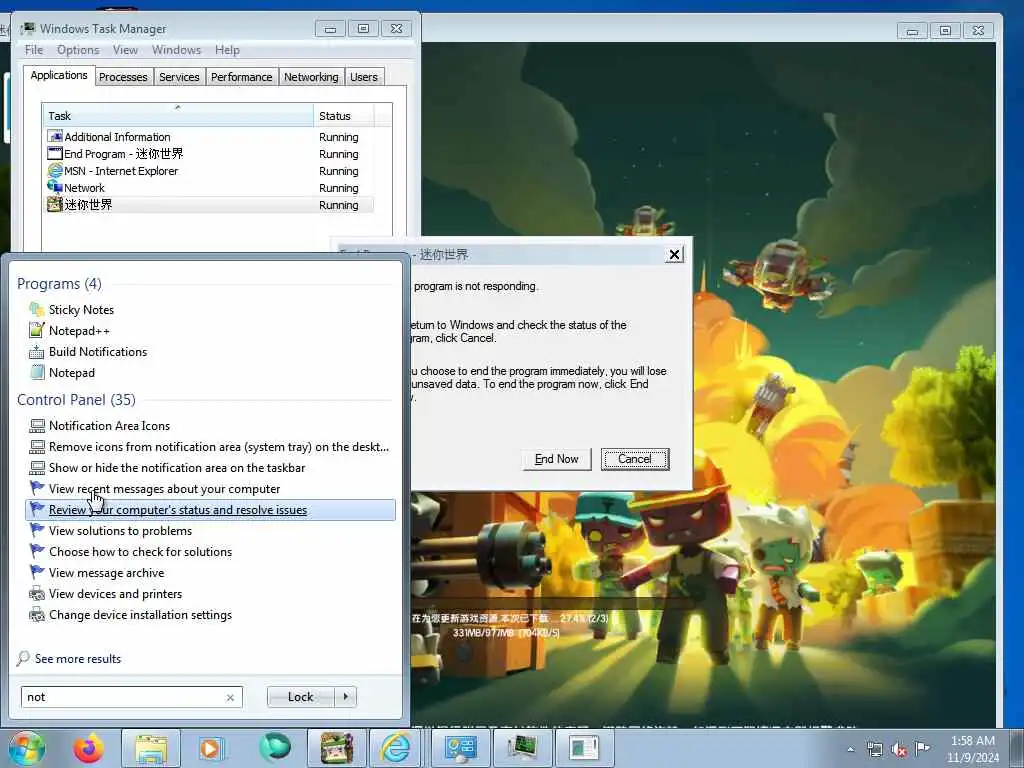Minimize the Windows Task Manager window
Screen dimensions: 1024x768
[330, 29]
